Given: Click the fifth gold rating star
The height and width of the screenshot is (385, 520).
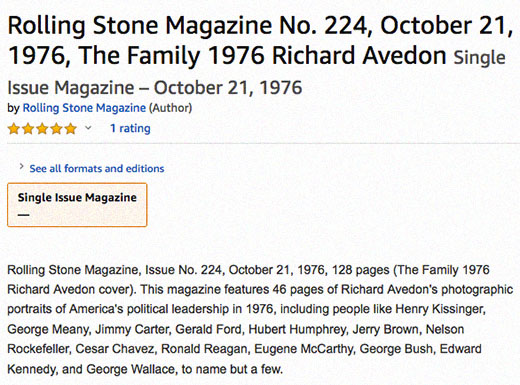Looking at the screenshot, I should 71,128.
